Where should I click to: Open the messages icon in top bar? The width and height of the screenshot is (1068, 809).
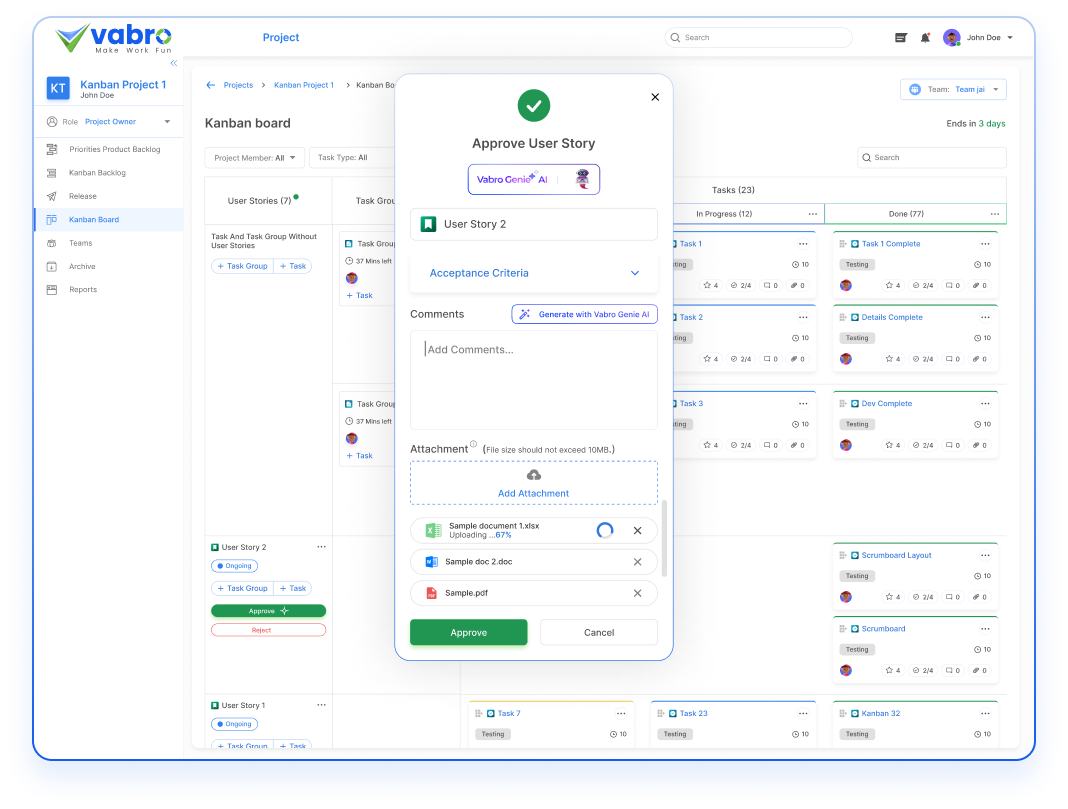[901, 38]
